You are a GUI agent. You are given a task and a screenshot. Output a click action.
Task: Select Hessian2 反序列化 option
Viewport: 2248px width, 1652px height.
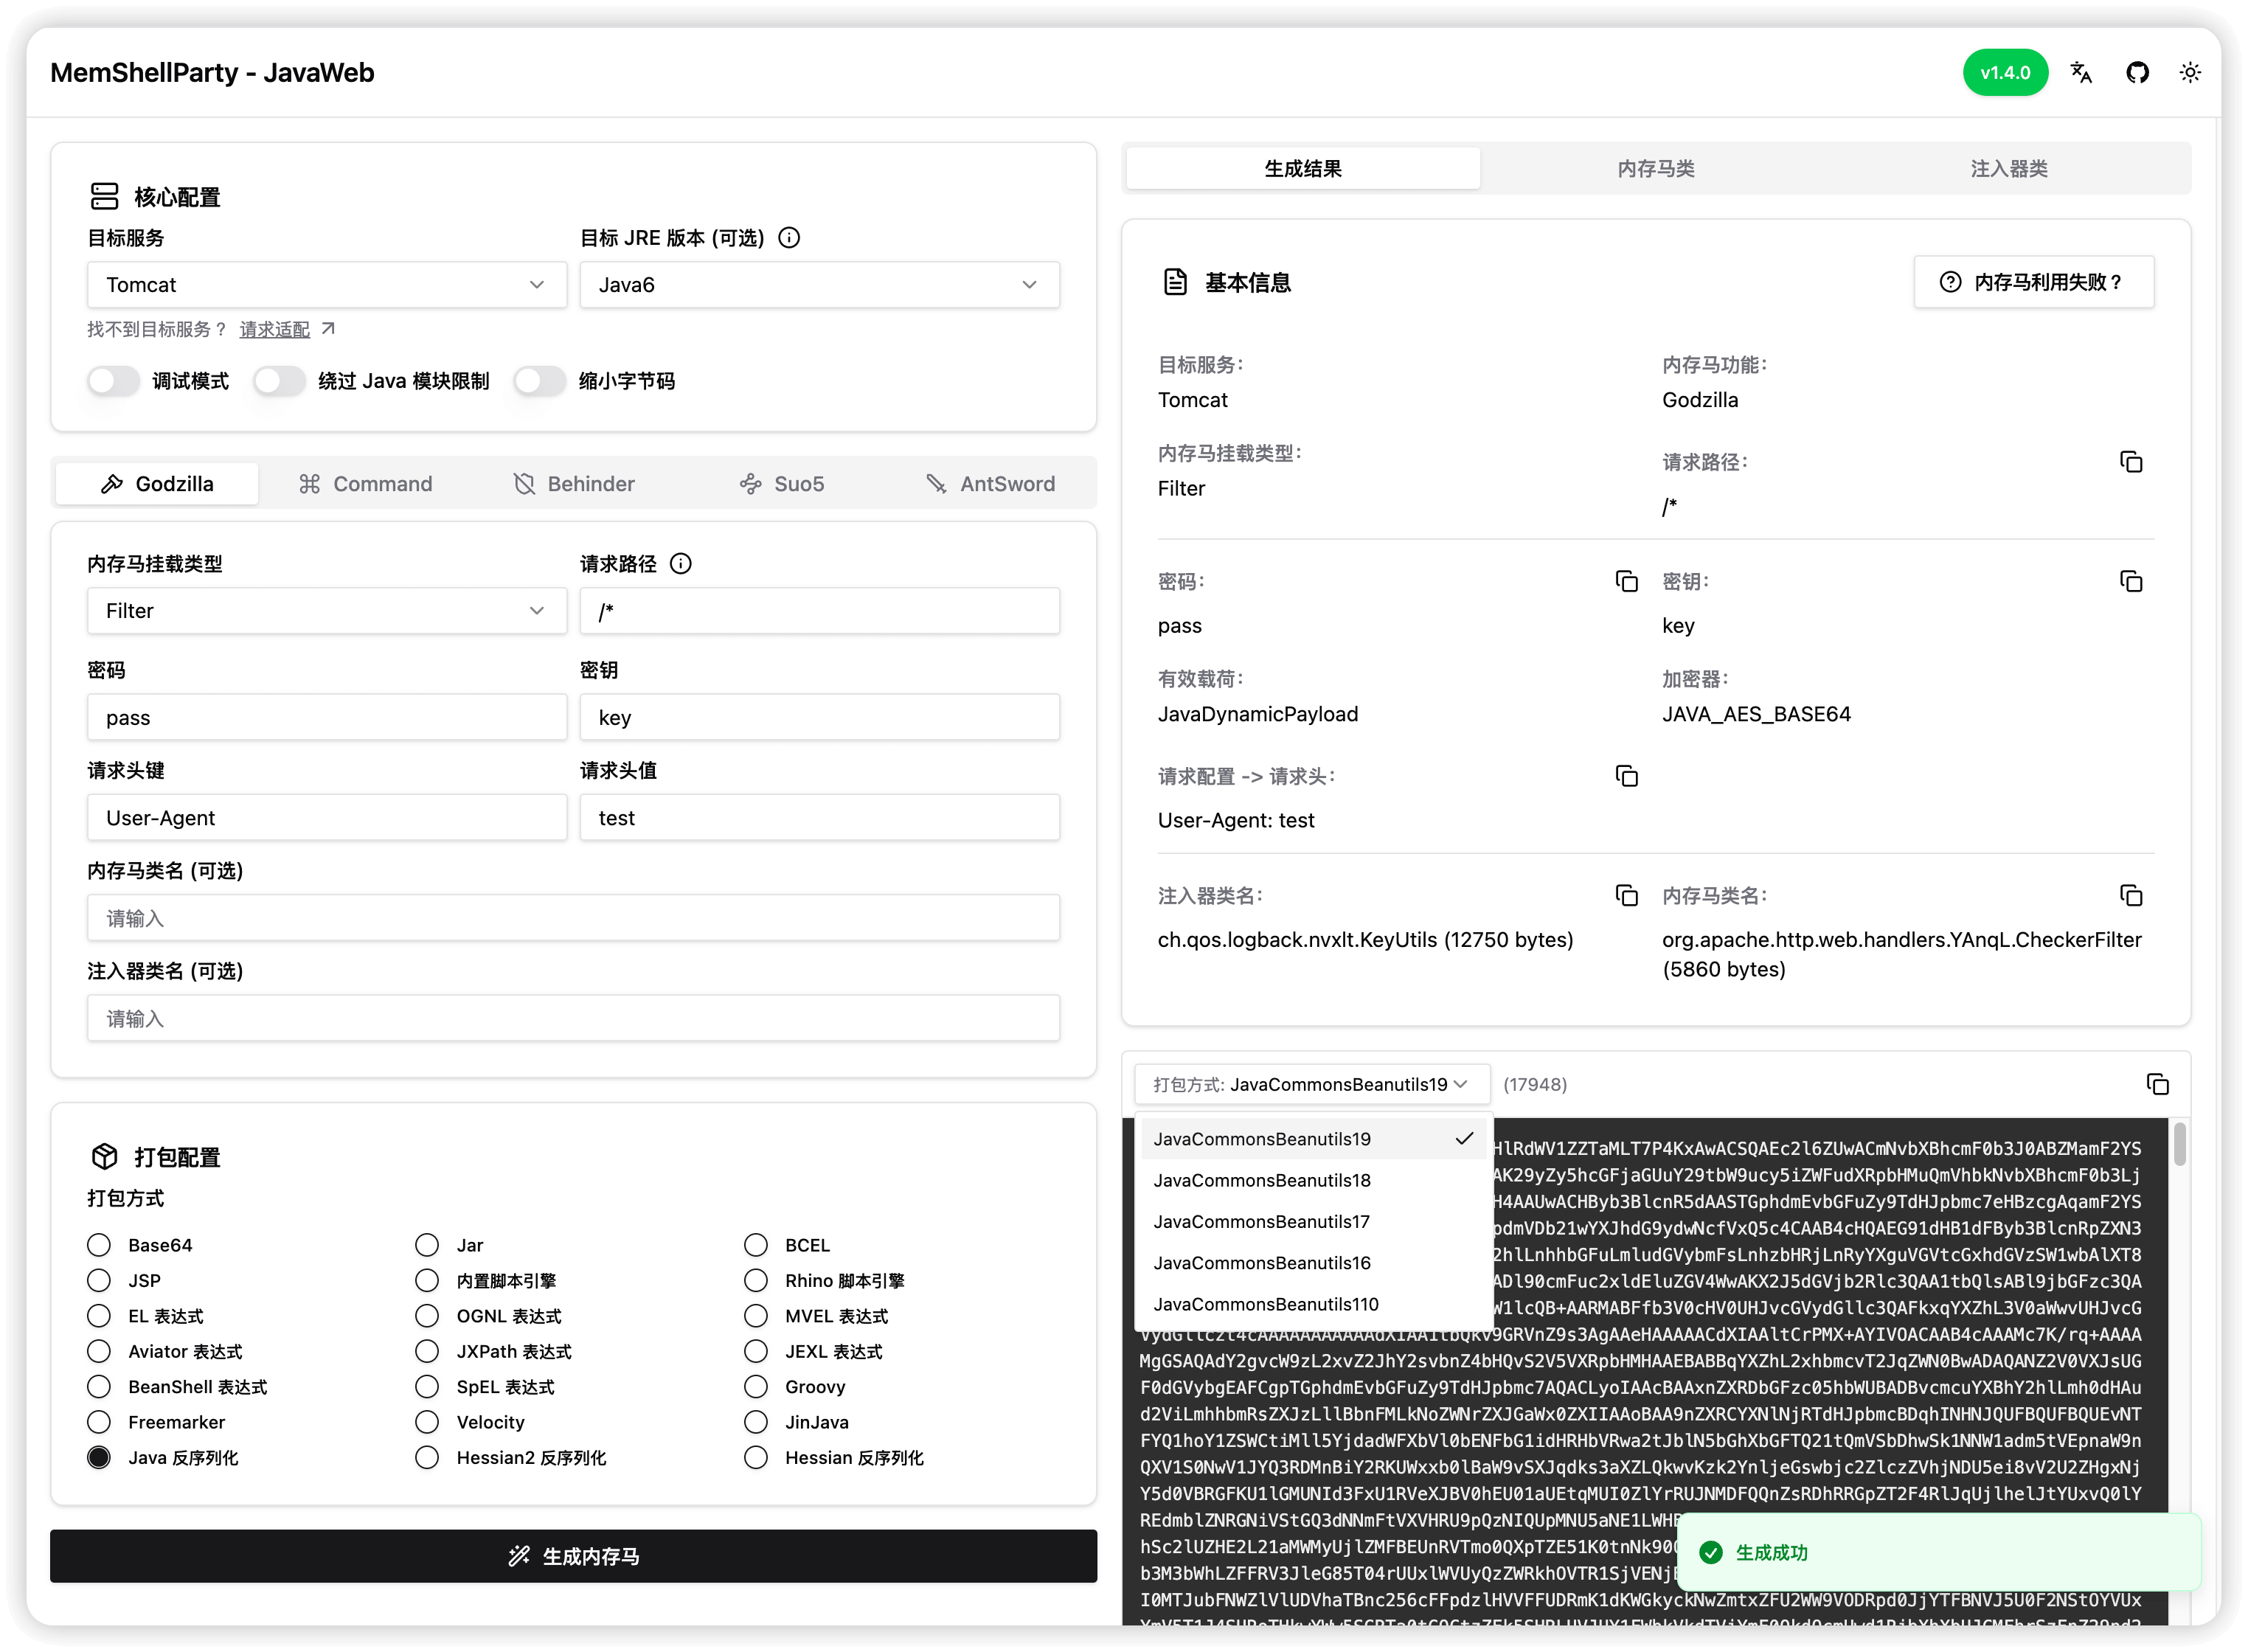click(x=427, y=1458)
